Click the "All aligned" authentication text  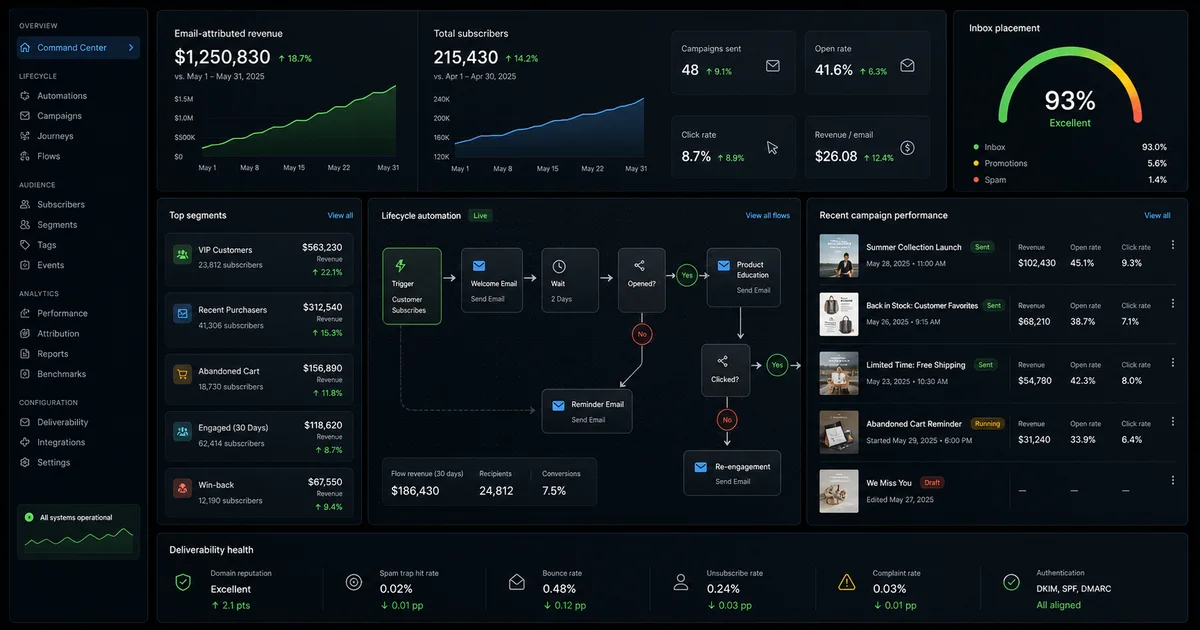[1058, 605]
